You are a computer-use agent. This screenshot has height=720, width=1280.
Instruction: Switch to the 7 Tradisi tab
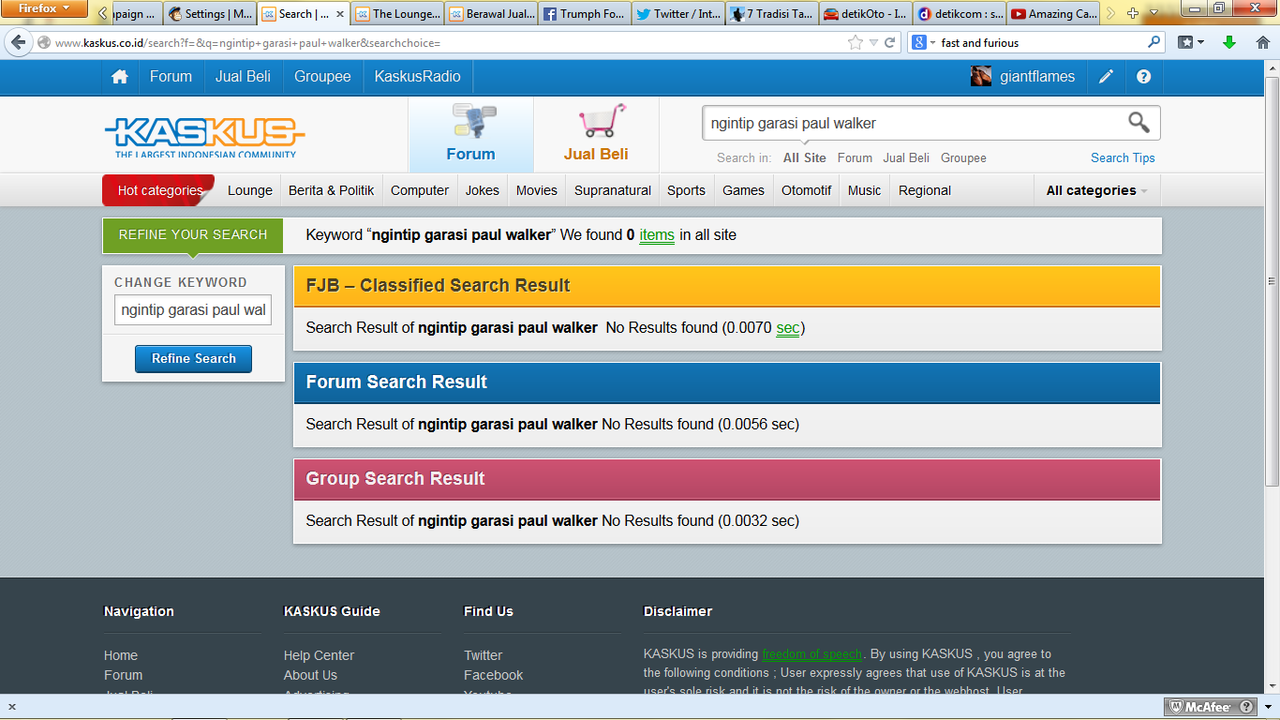pos(771,14)
